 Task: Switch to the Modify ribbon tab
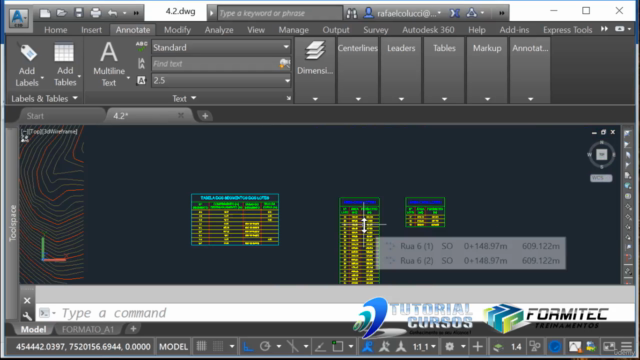click(x=177, y=30)
